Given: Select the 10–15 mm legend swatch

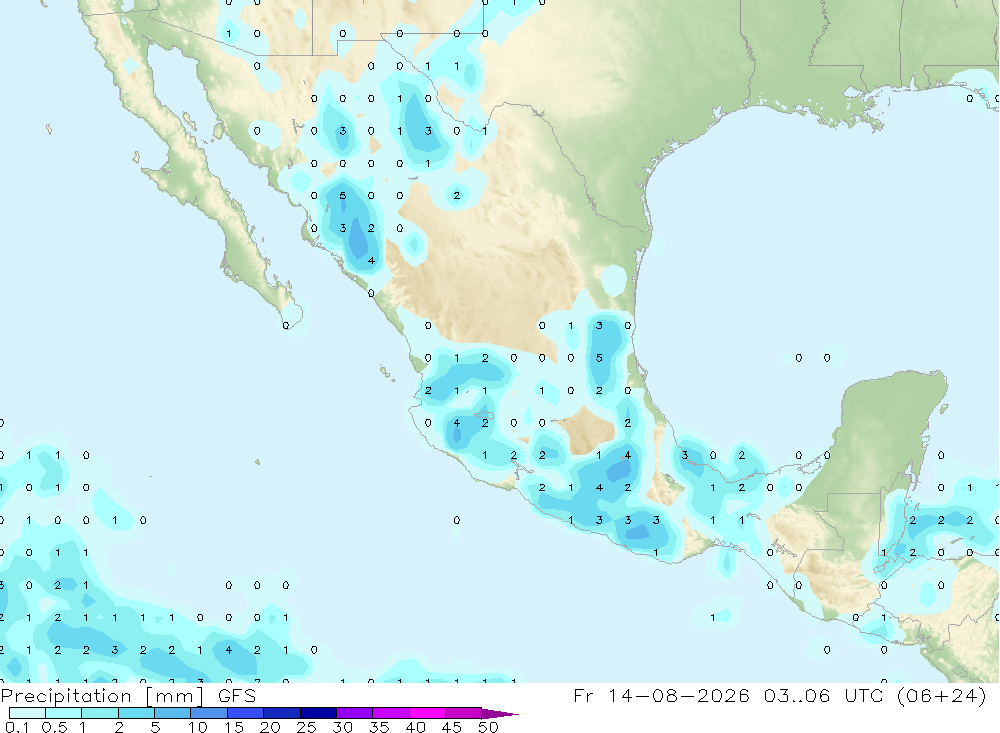Looking at the screenshot, I should tap(209, 713).
